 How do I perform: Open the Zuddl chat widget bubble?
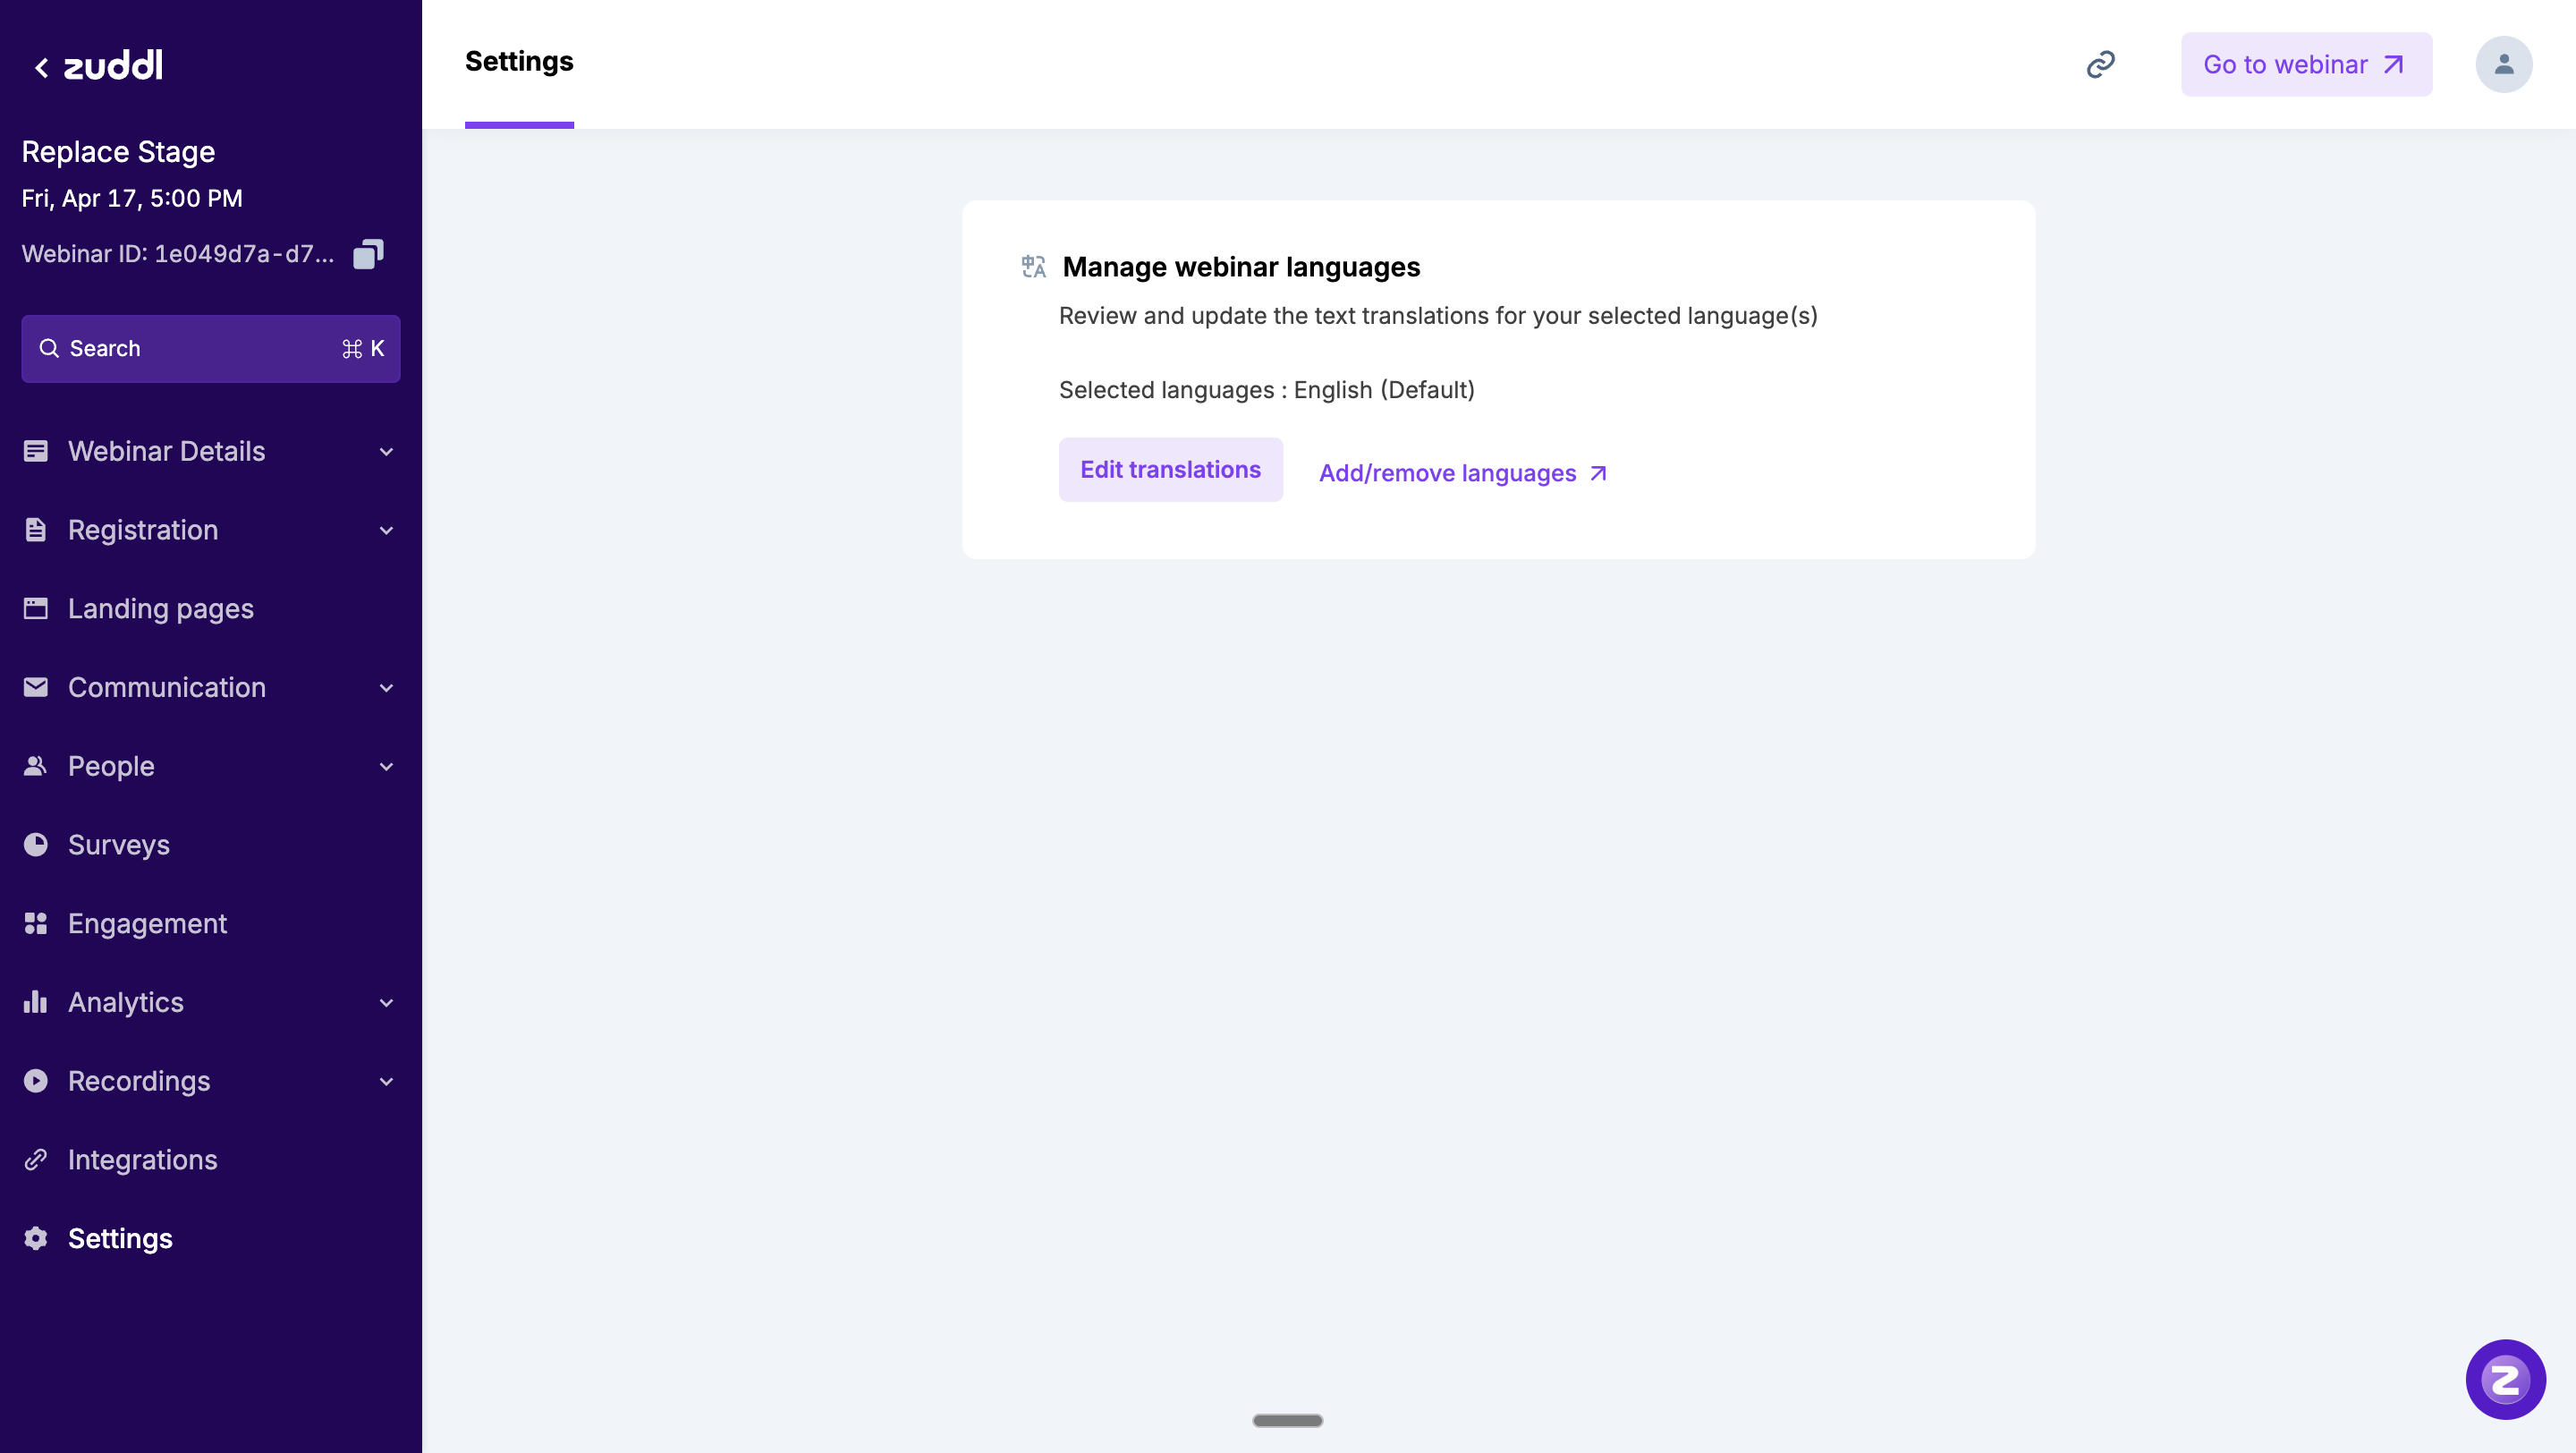[2504, 1379]
